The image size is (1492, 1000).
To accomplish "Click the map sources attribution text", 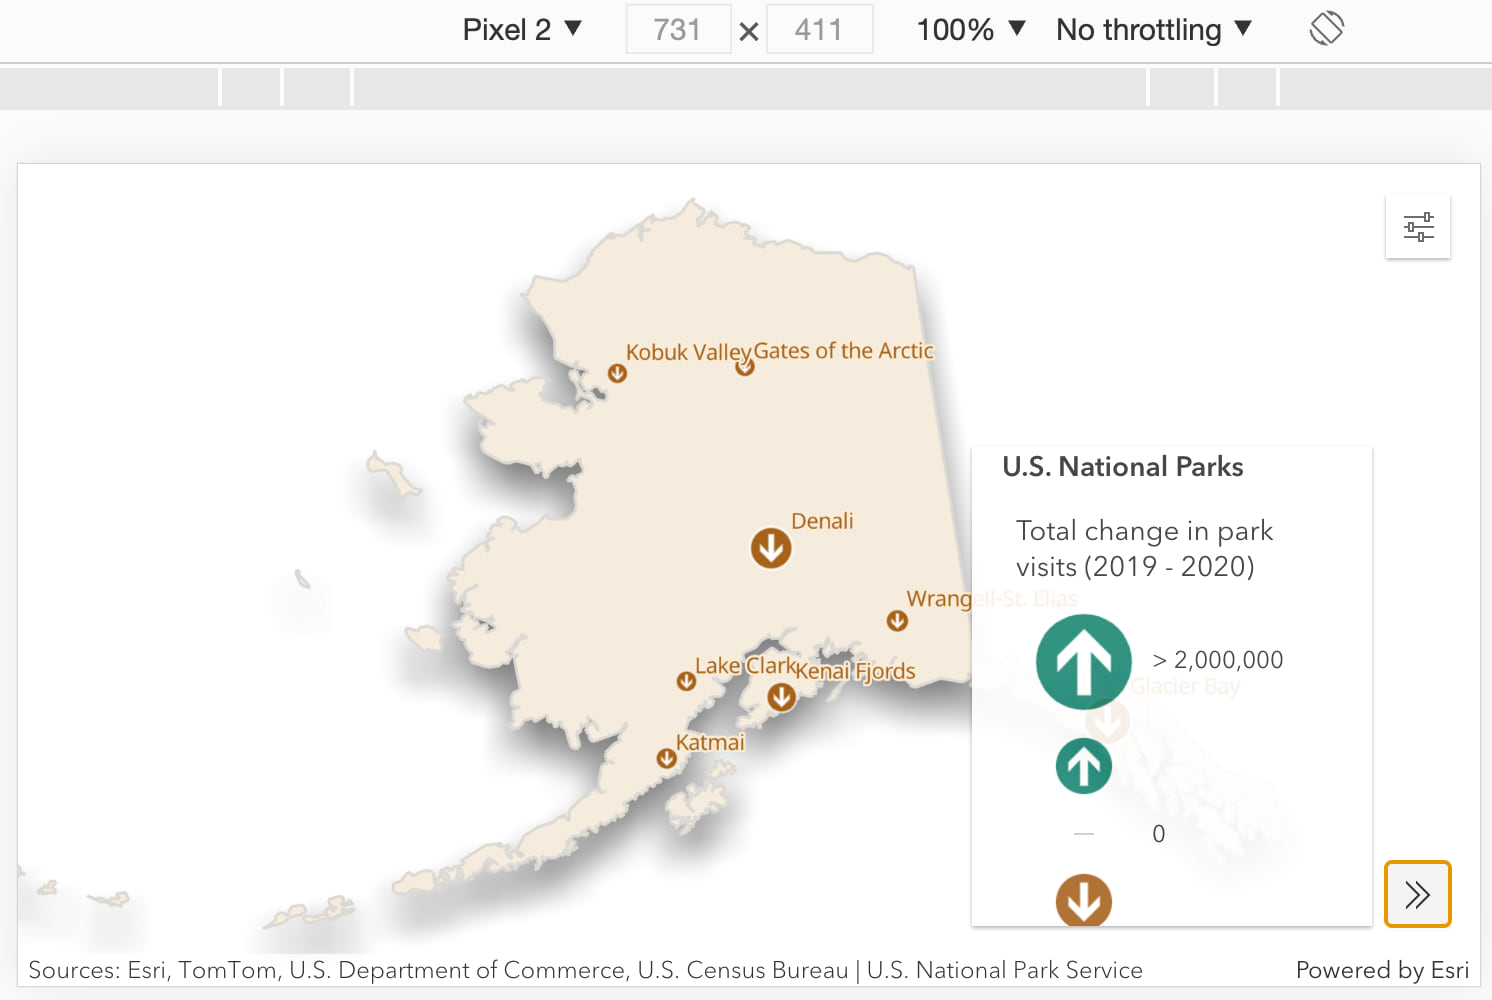I will click(585, 970).
